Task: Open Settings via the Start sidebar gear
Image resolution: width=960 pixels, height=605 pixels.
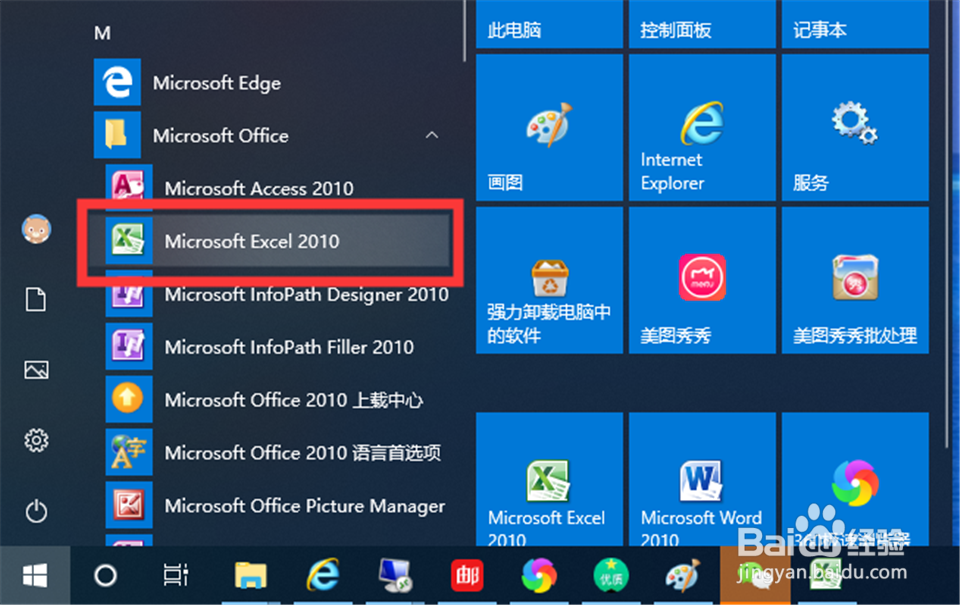Action: (36, 440)
